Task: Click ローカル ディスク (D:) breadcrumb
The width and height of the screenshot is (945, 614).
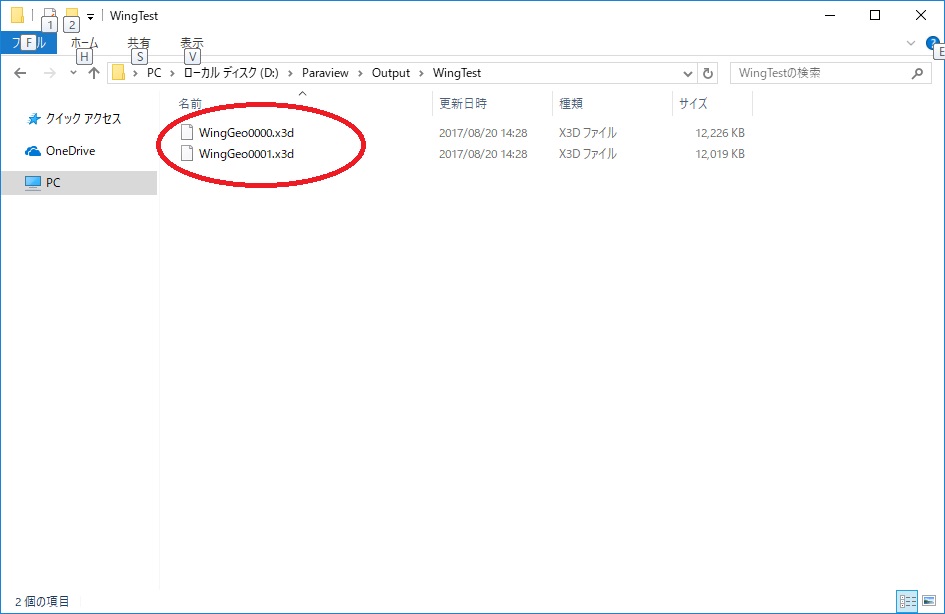Action: click(231, 73)
